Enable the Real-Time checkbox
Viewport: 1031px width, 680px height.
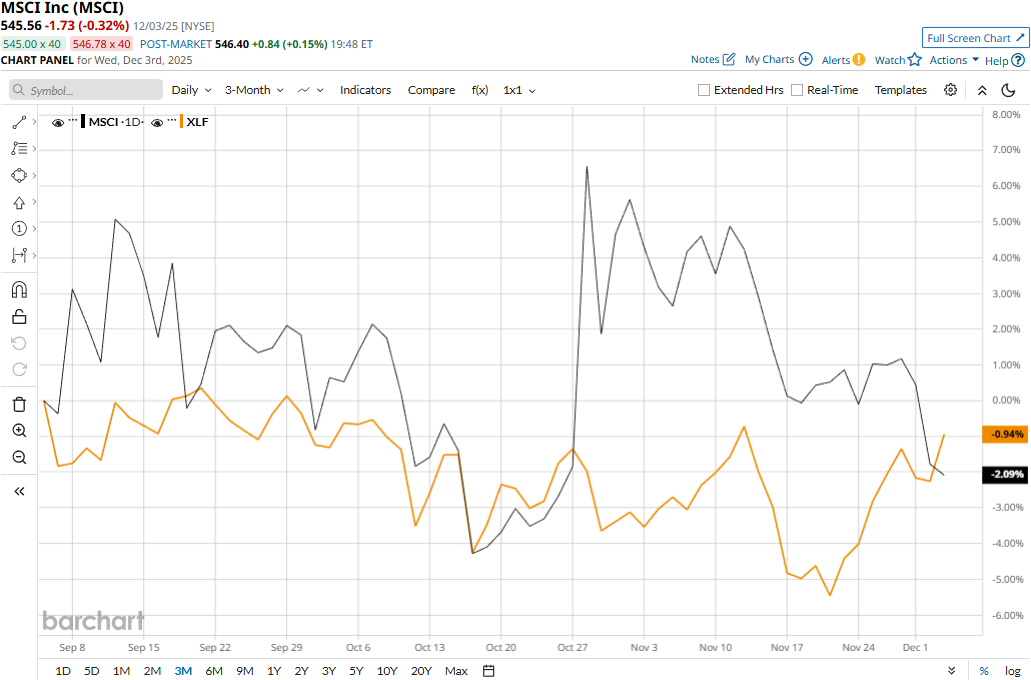797,90
